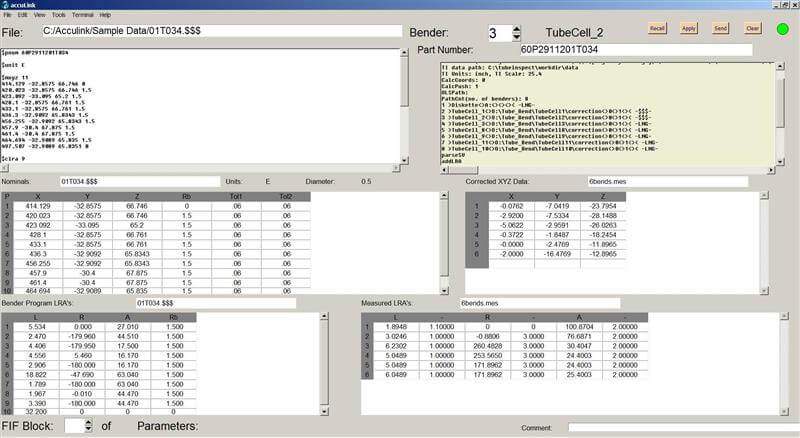Decrease FIF Block value with down arrow
Screen dimensions: 800x438
point(89,429)
